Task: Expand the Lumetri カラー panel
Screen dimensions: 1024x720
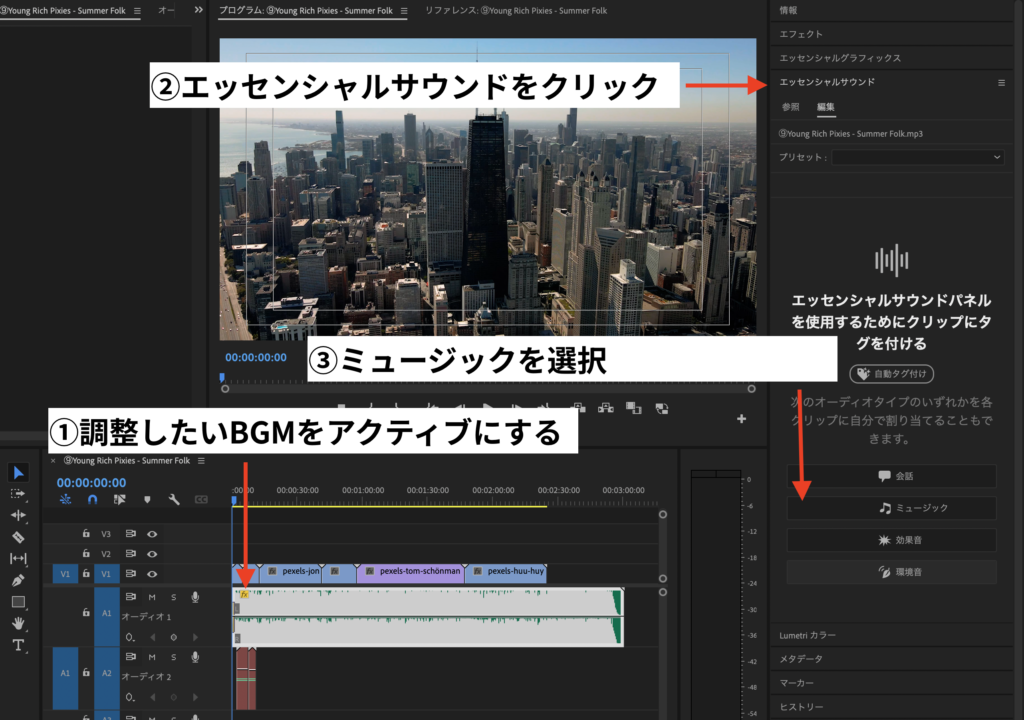Action: (808, 635)
